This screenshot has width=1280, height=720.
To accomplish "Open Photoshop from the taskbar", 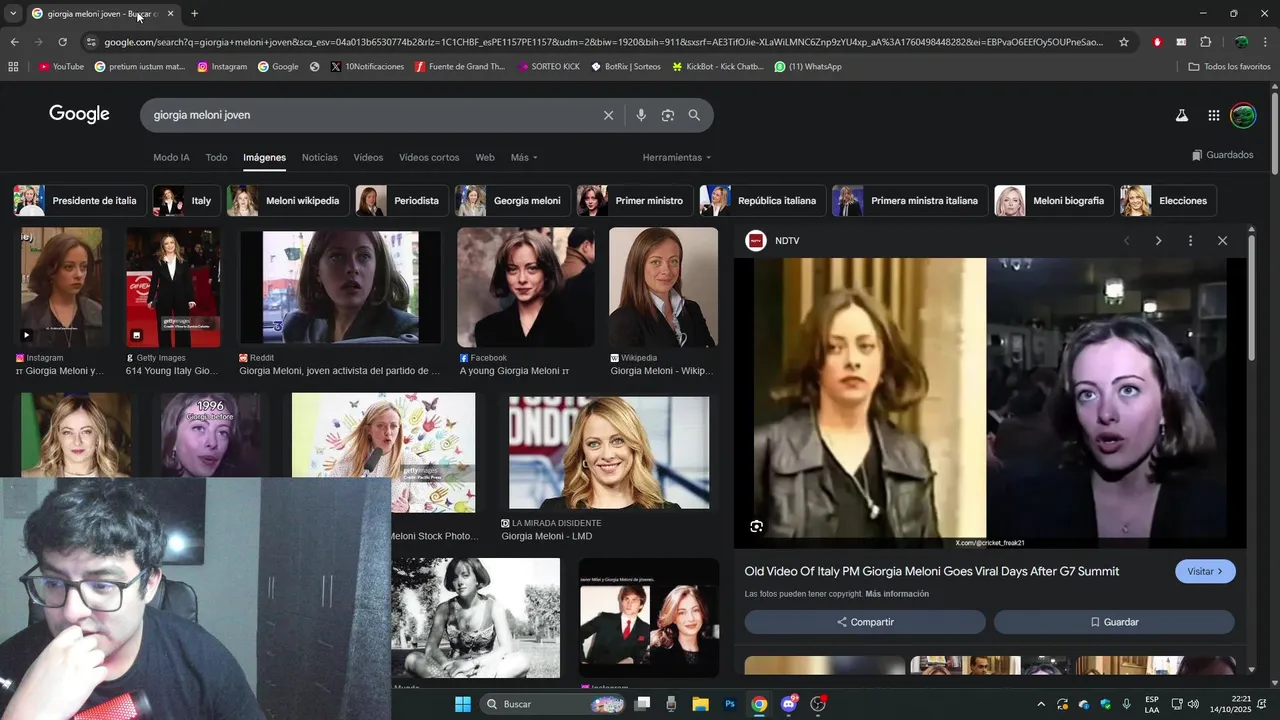I will pyautogui.click(x=730, y=704).
